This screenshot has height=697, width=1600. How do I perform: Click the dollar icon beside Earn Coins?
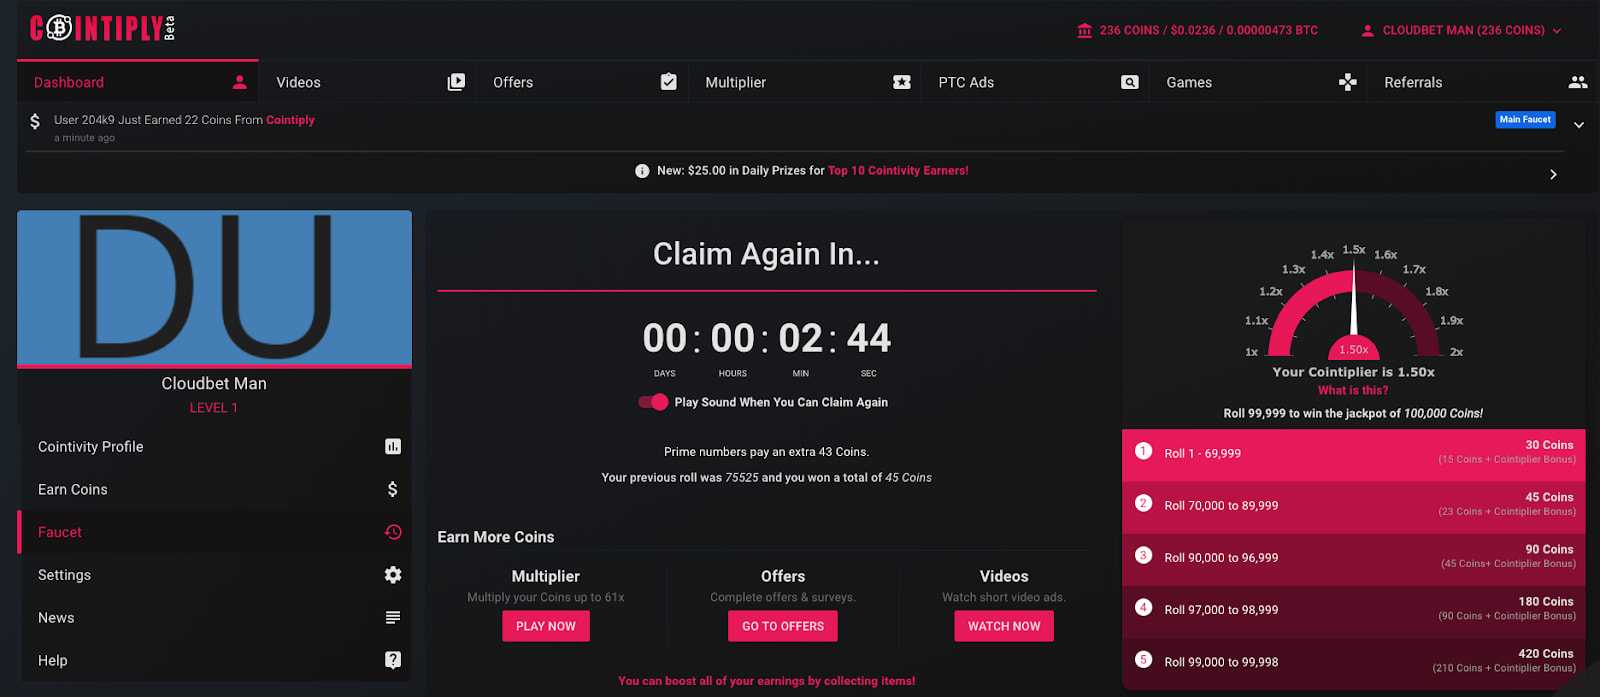[x=393, y=489]
